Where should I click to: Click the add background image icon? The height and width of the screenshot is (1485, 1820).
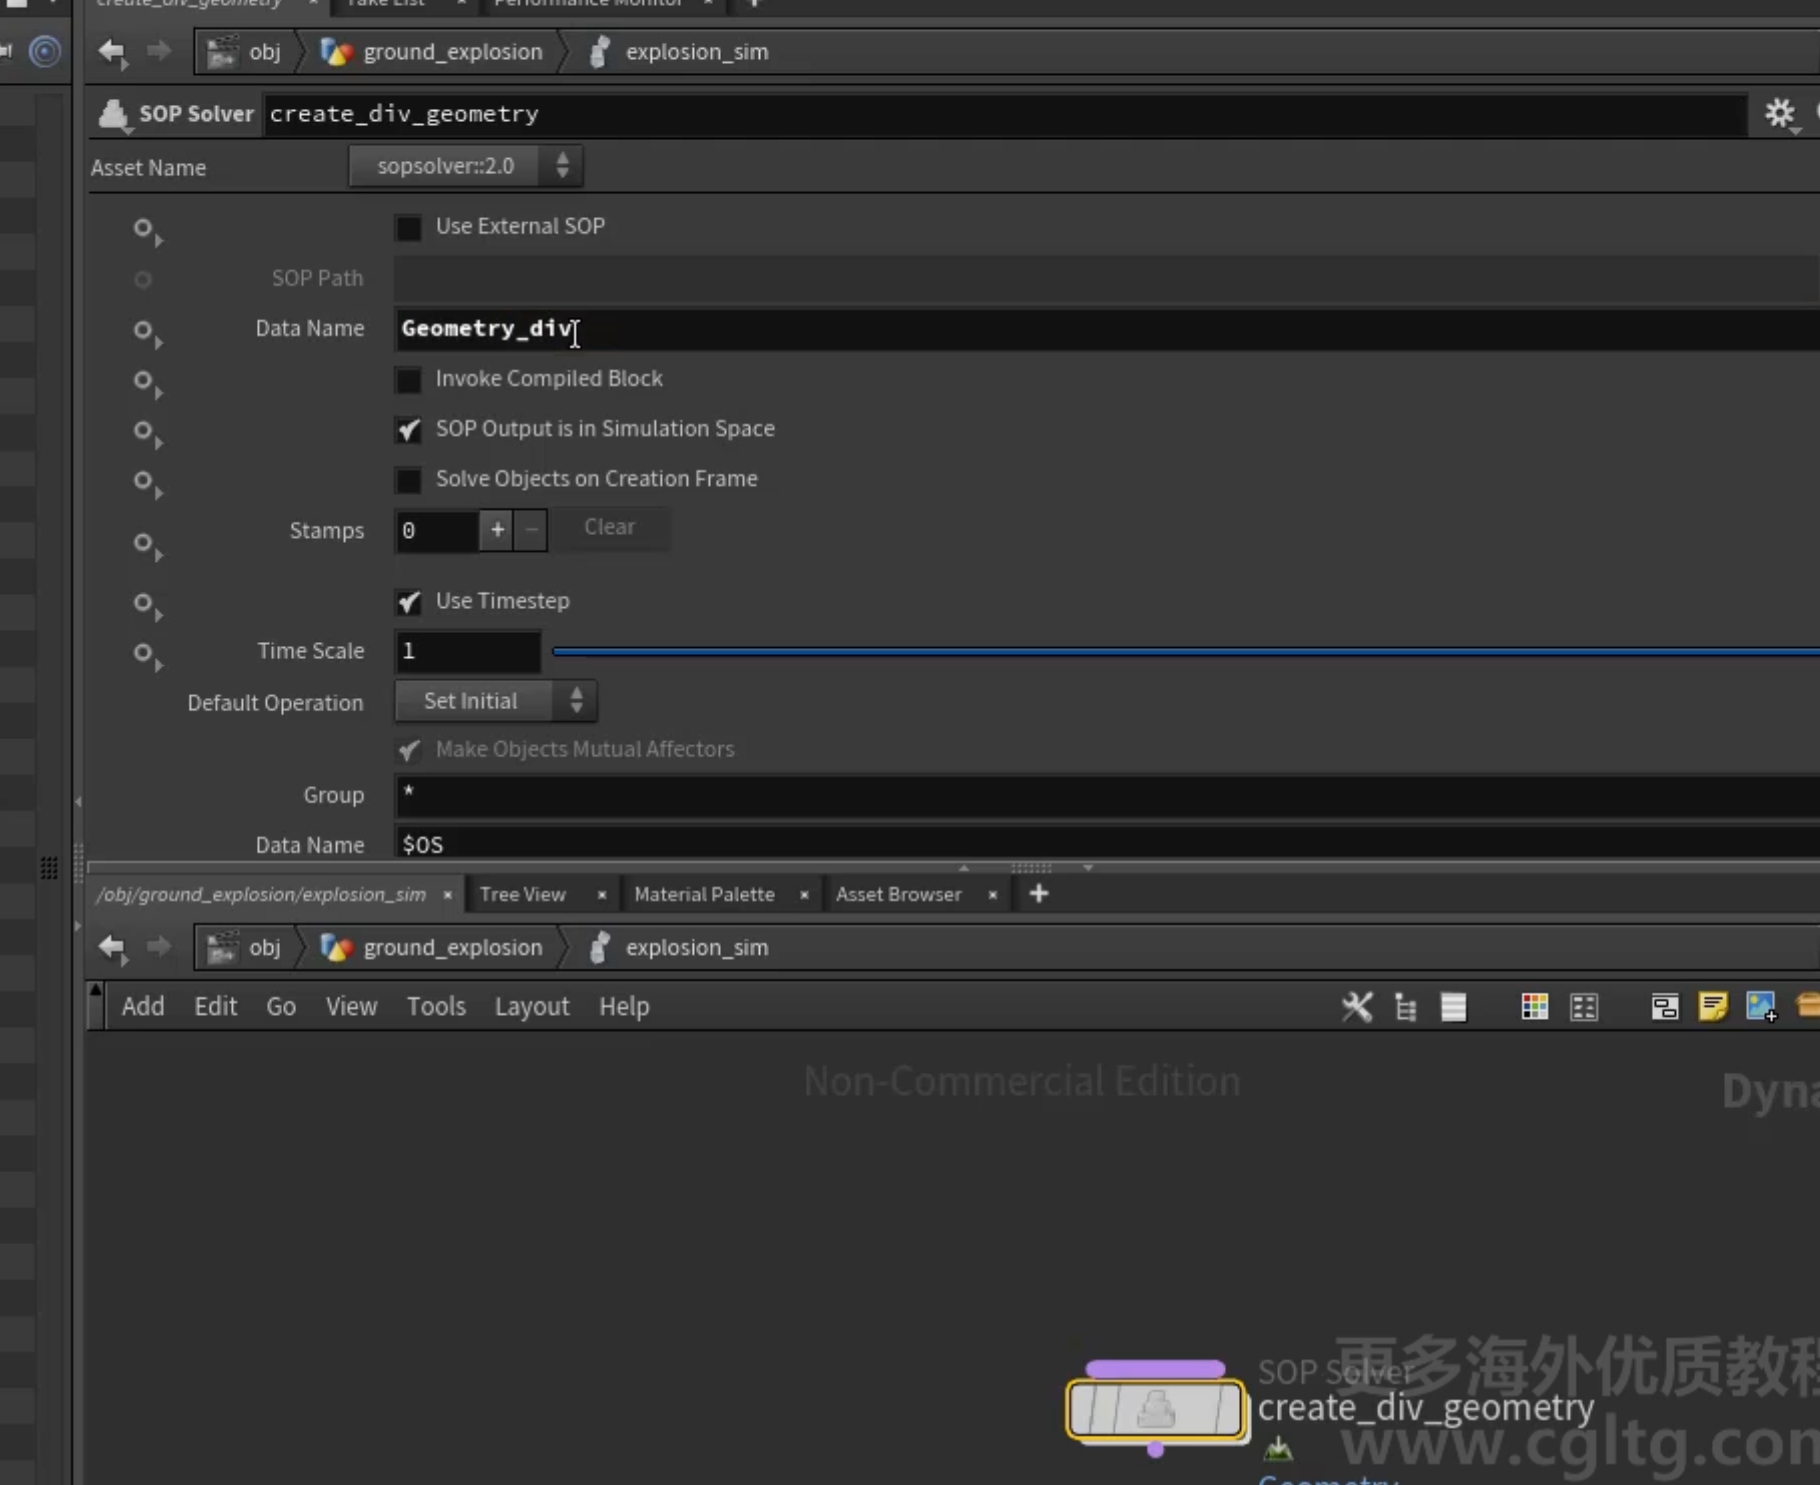pyautogui.click(x=1761, y=1007)
